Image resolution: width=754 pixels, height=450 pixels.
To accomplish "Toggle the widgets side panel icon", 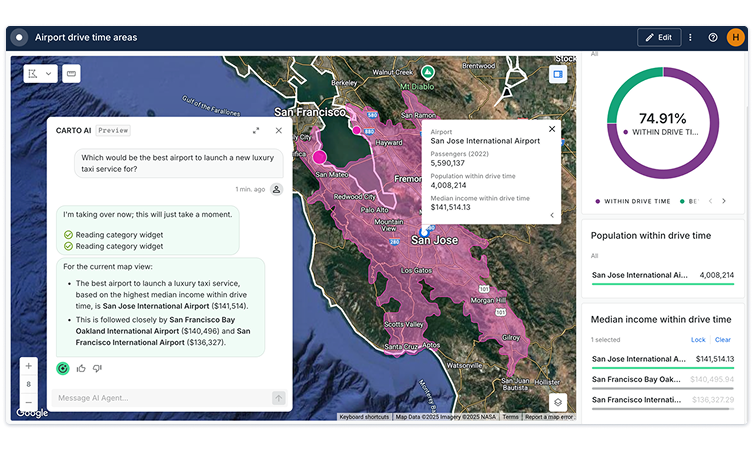I will 558,74.
